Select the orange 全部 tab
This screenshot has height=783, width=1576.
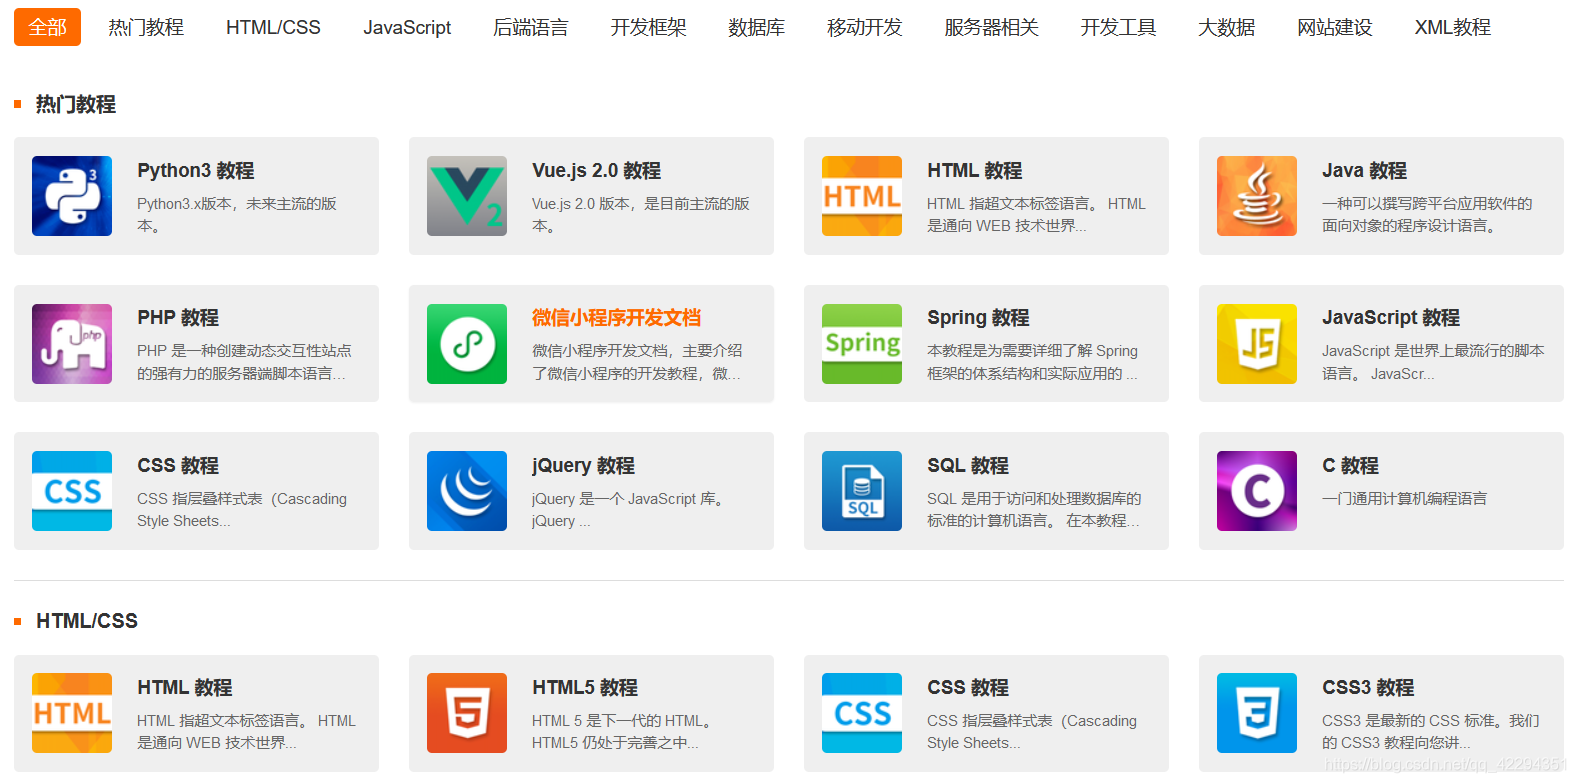pos(47,27)
